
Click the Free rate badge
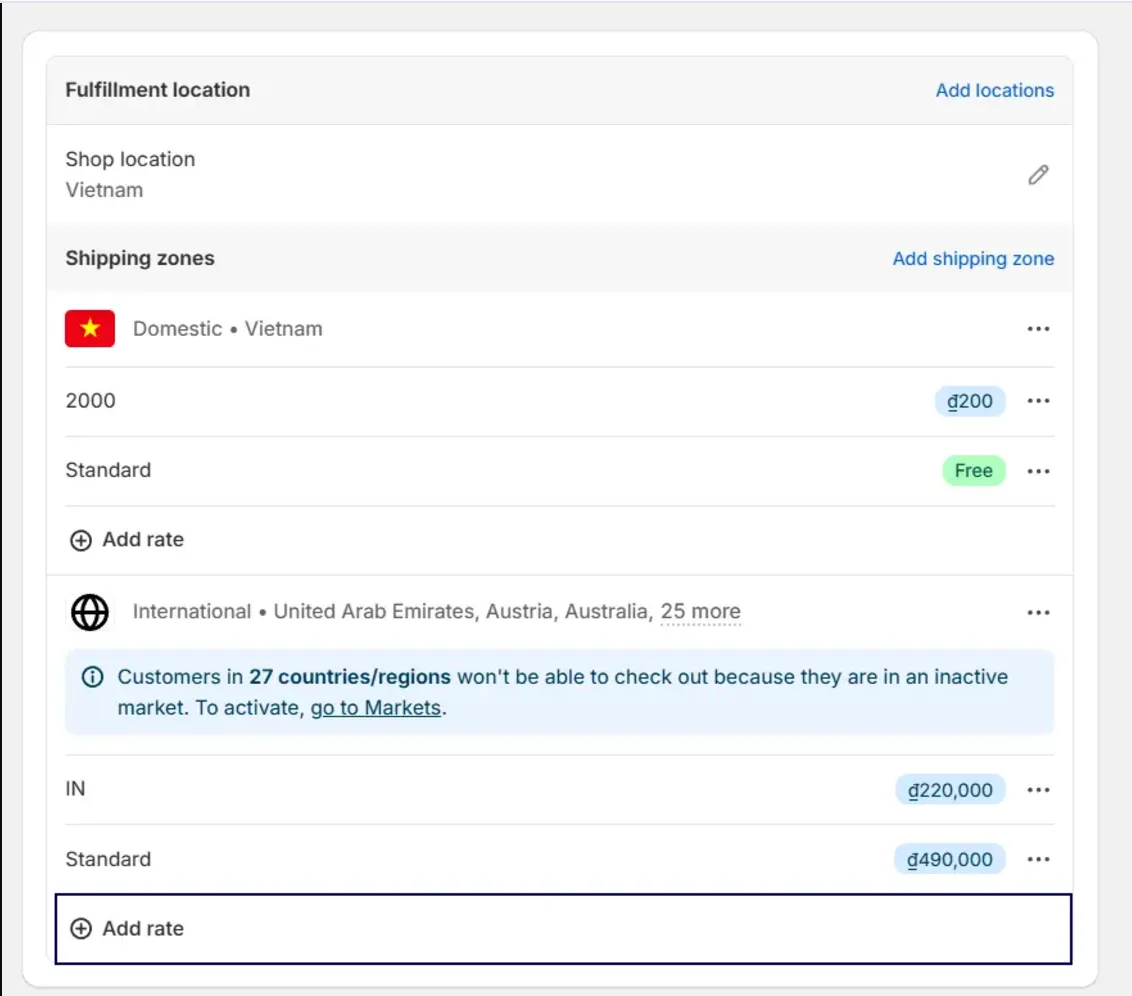point(973,471)
